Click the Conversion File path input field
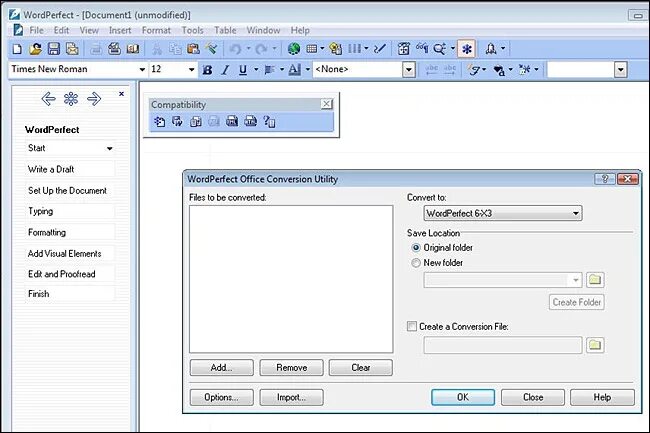Viewport: 650px width, 433px height. coord(503,345)
